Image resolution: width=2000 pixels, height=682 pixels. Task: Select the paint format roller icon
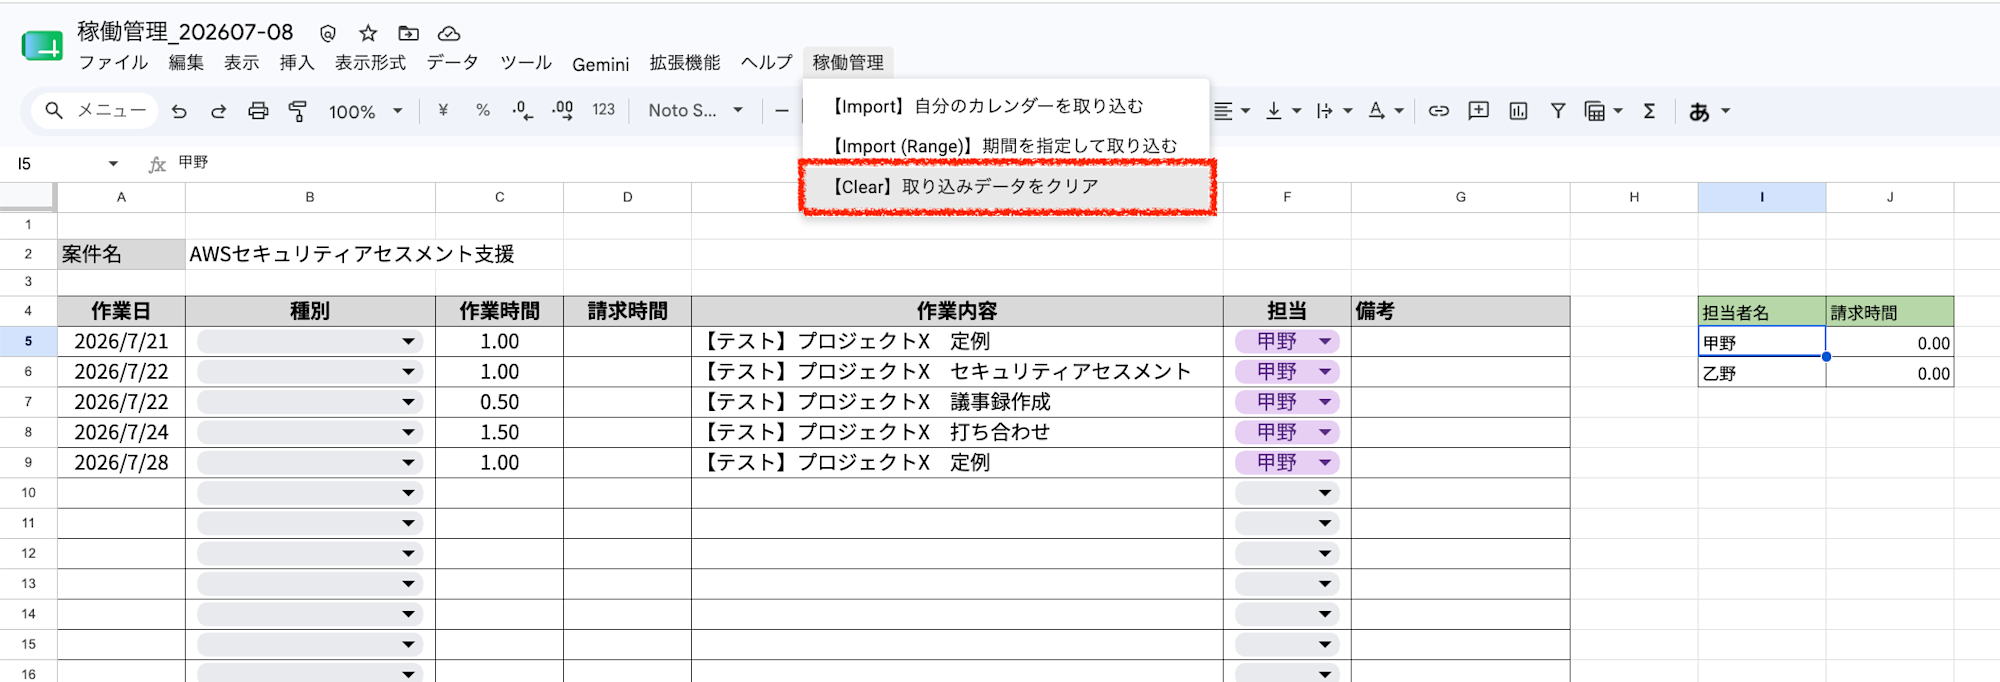297,111
